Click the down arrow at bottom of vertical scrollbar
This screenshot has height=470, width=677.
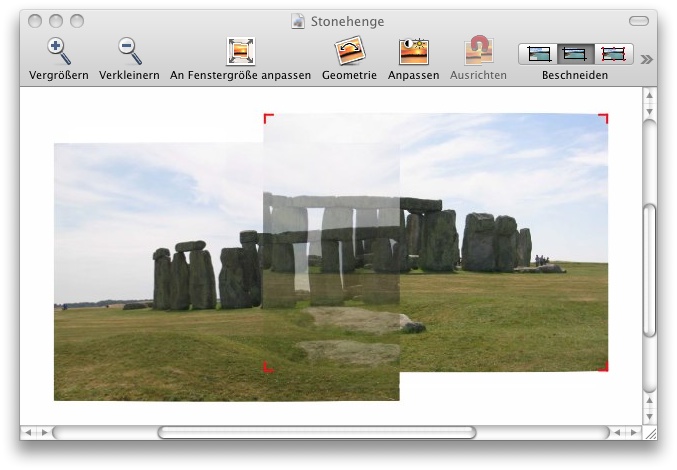click(x=649, y=417)
